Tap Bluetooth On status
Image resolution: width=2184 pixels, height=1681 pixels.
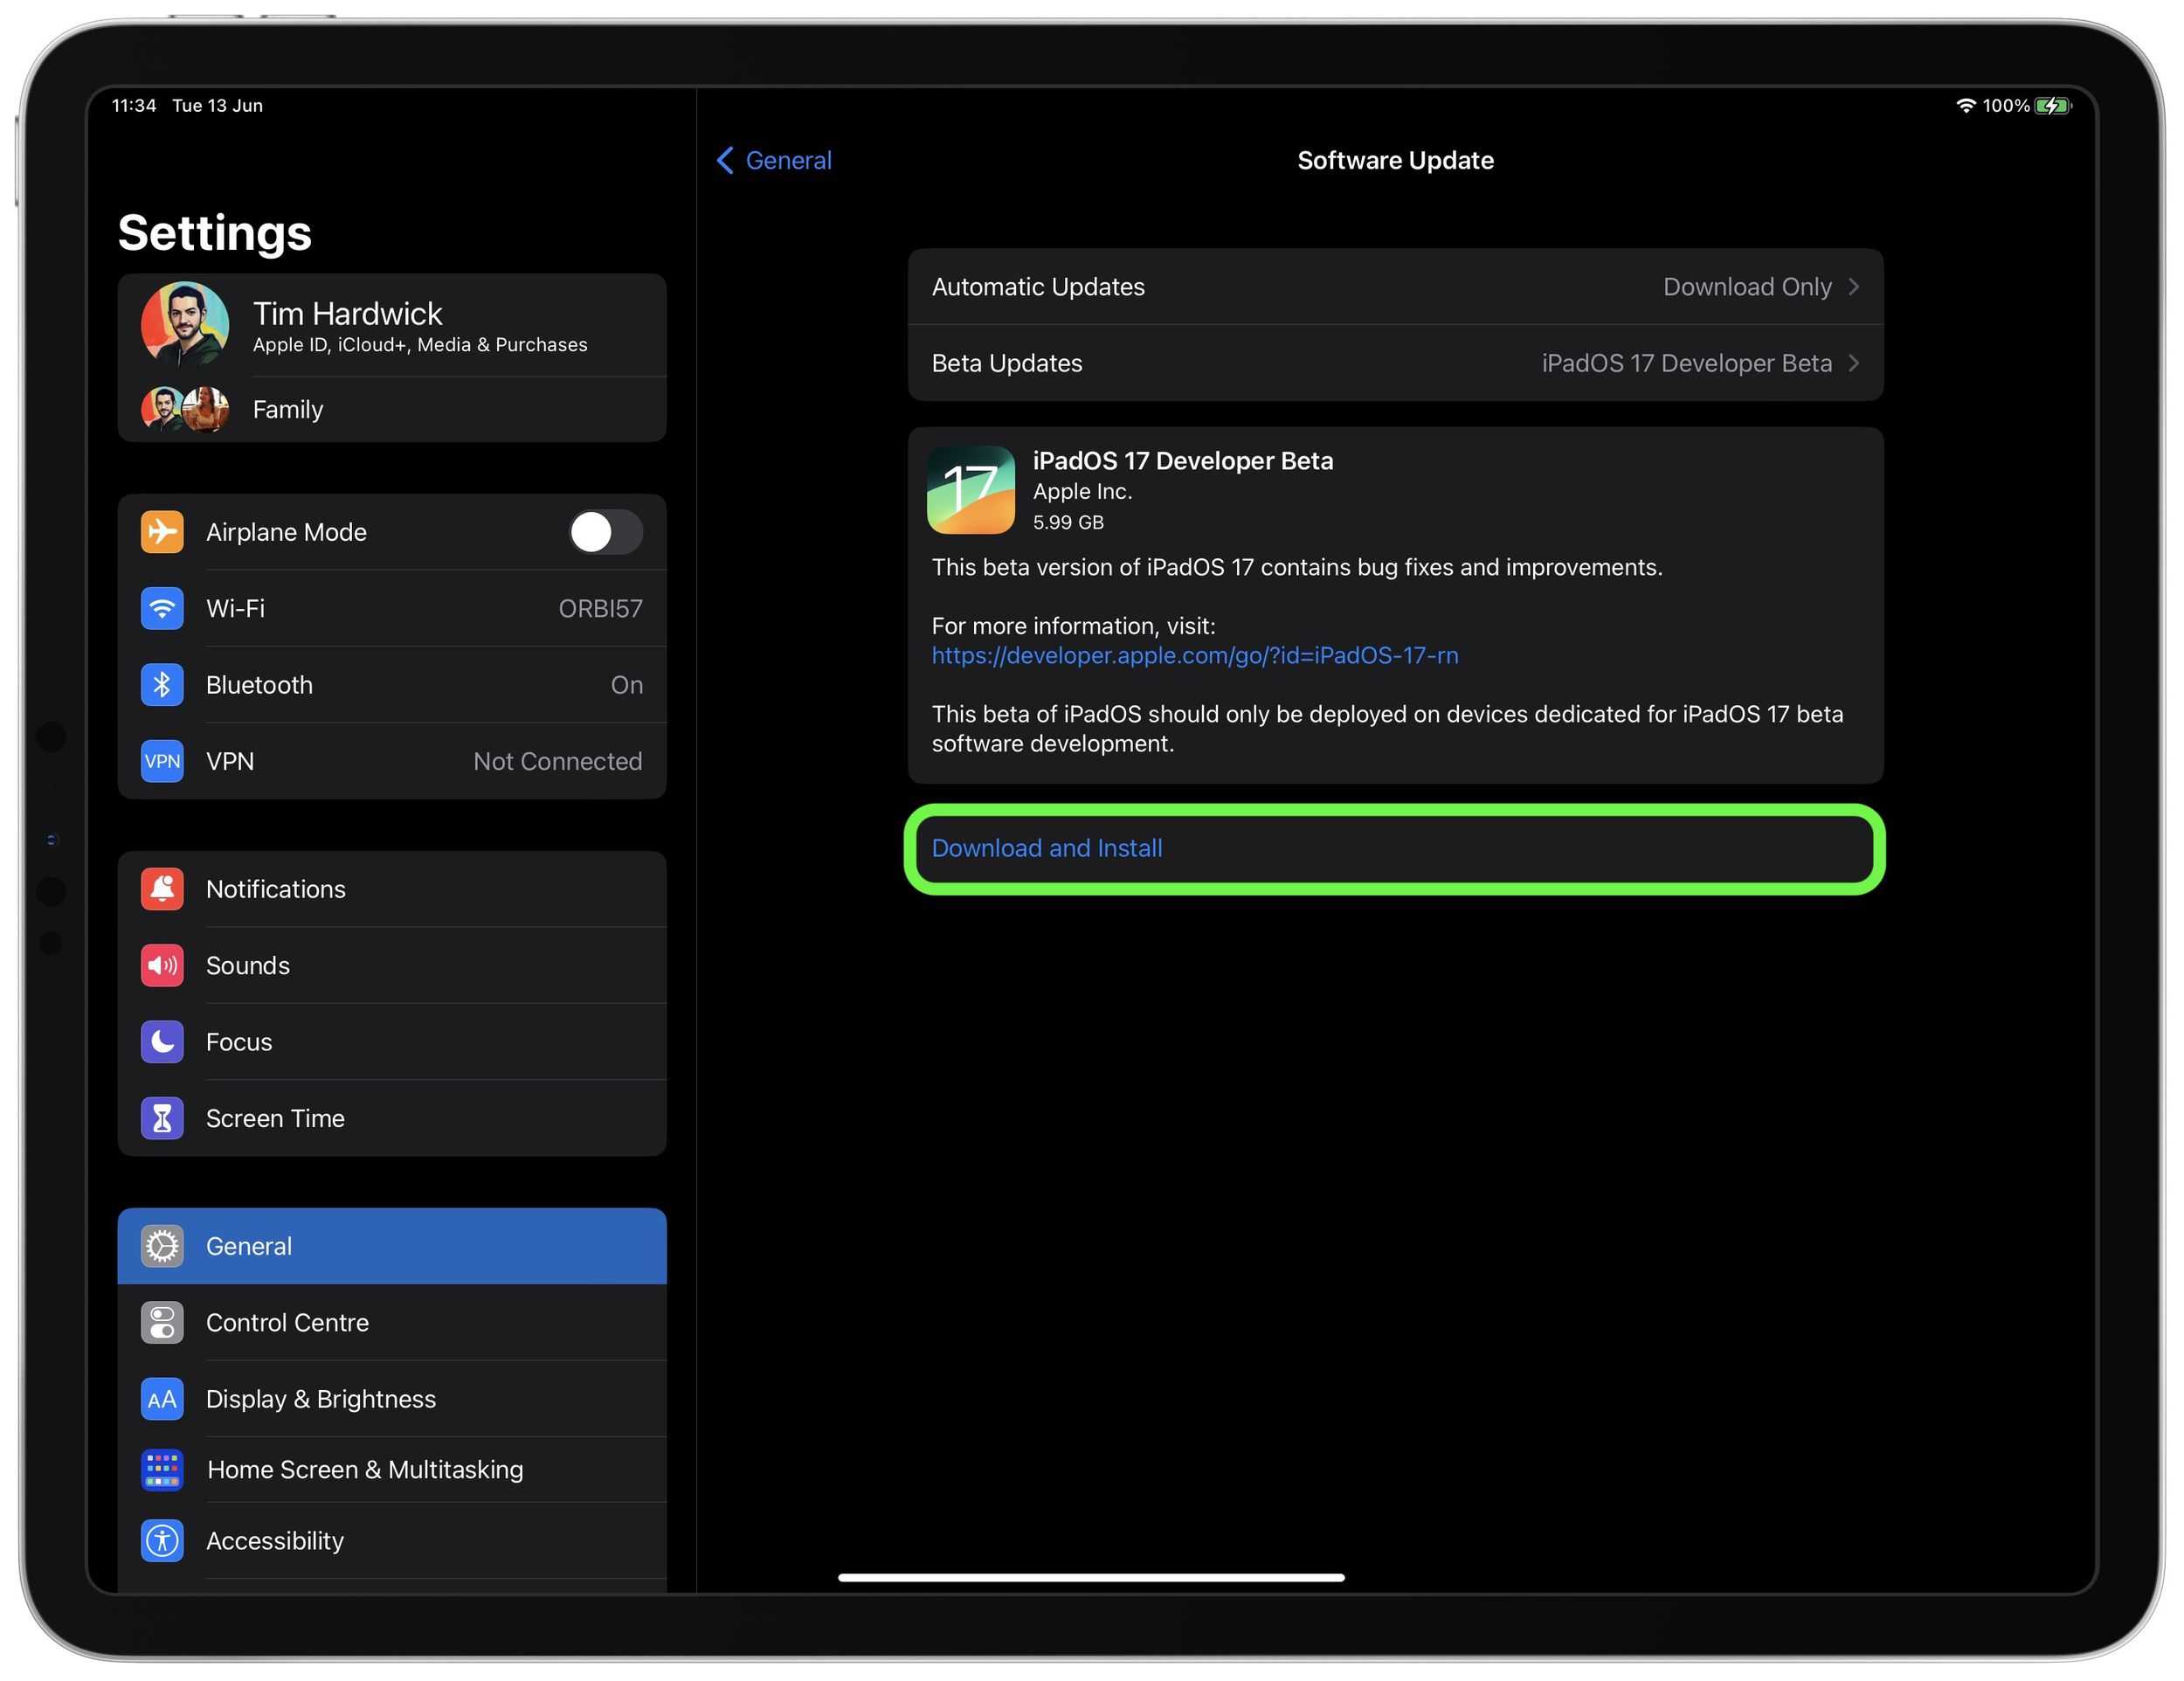click(x=627, y=685)
